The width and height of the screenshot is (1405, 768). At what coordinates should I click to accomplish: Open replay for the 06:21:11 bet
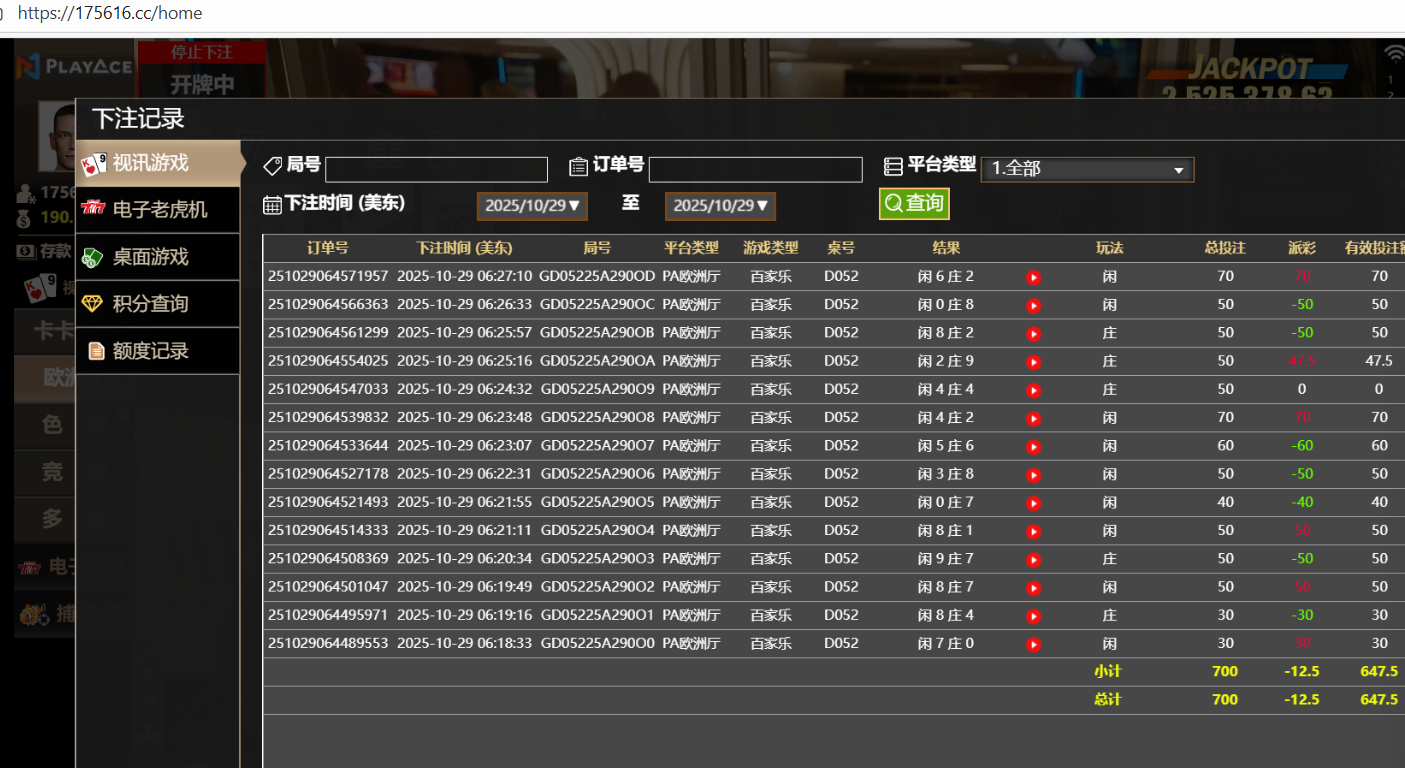tap(1033, 531)
